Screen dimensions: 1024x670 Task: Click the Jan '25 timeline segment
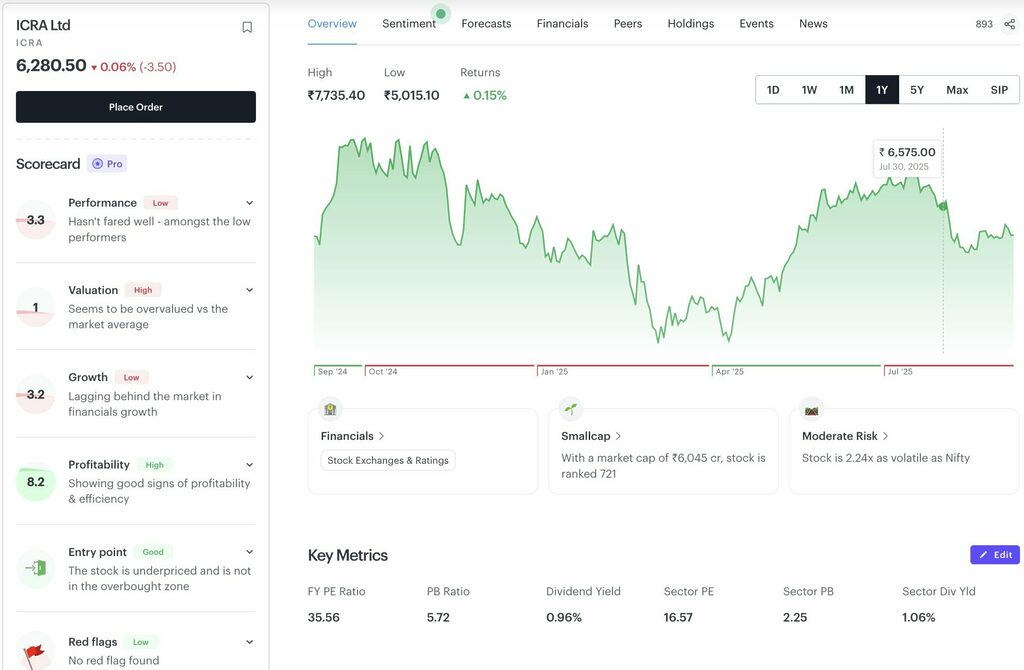coord(622,370)
